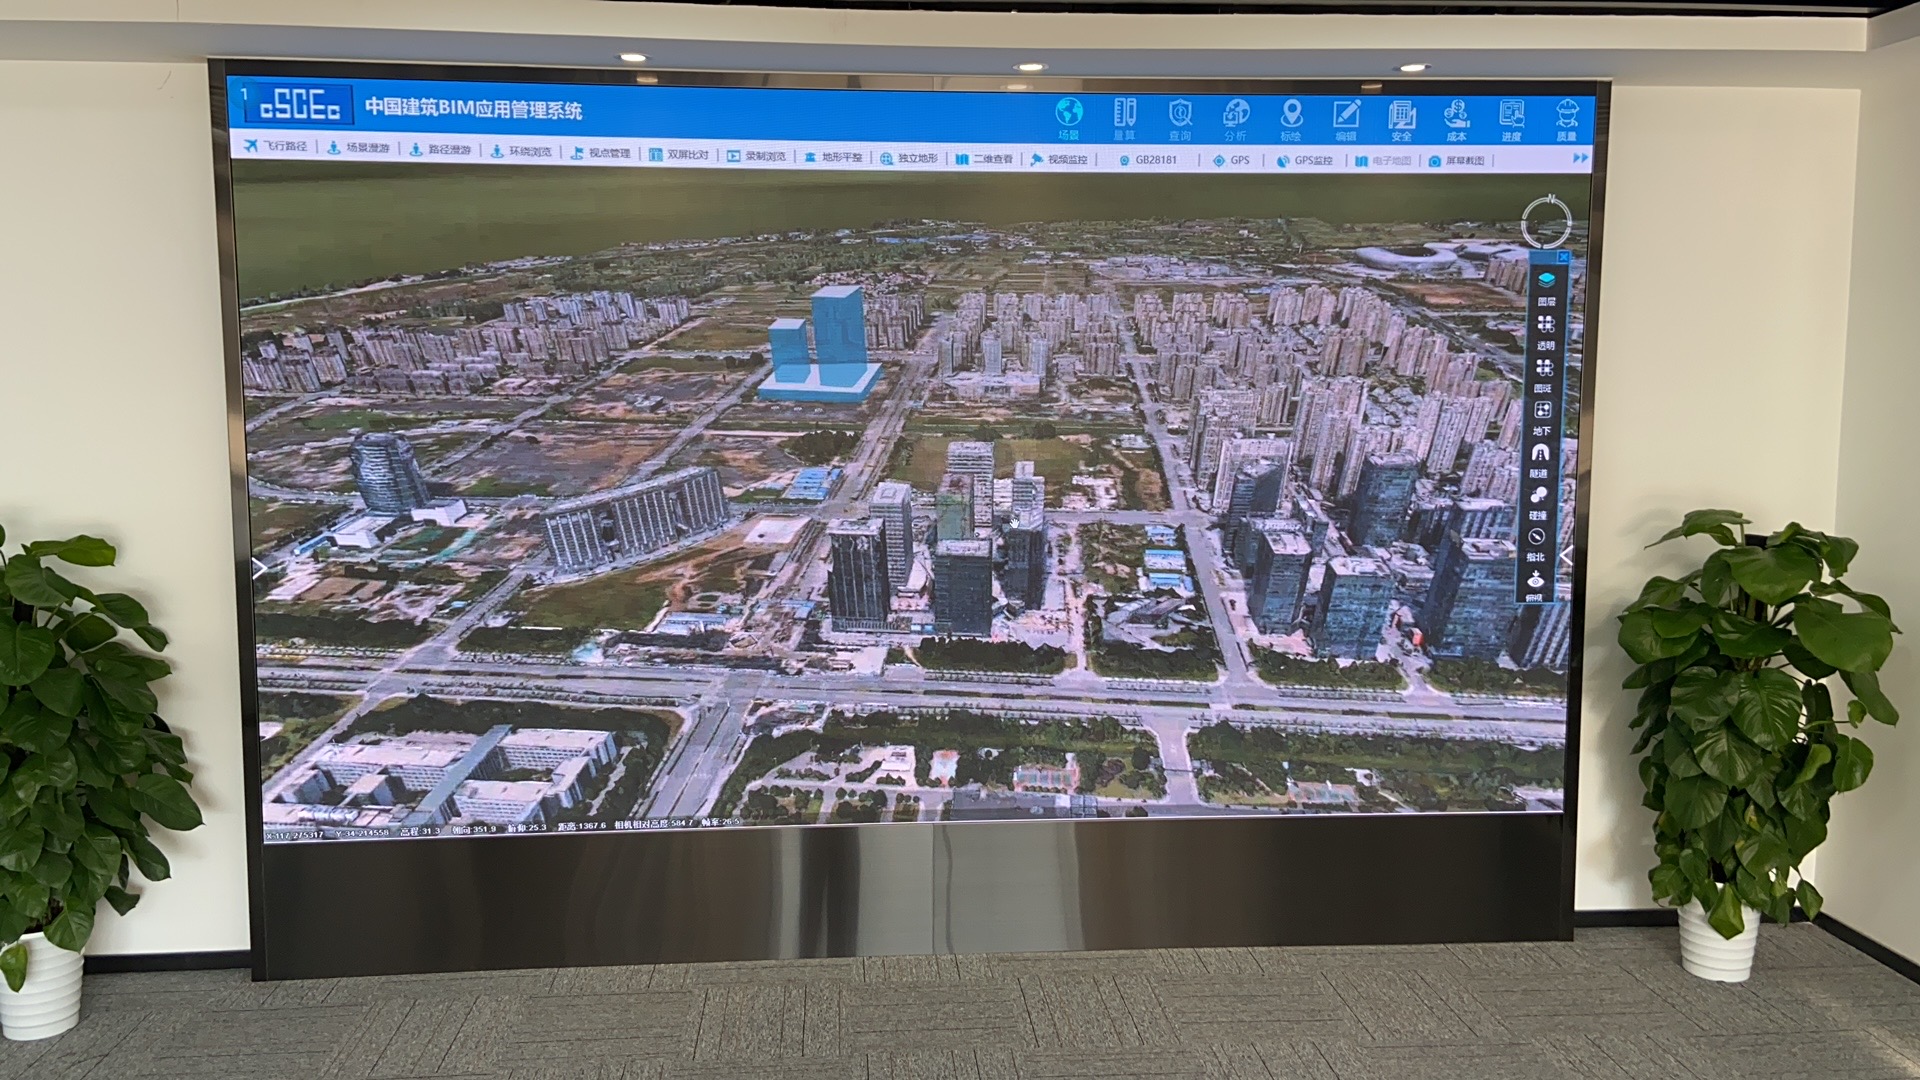
Task: Click the 屏幕截图 screenshot button
Action: click(x=1456, y=161)
